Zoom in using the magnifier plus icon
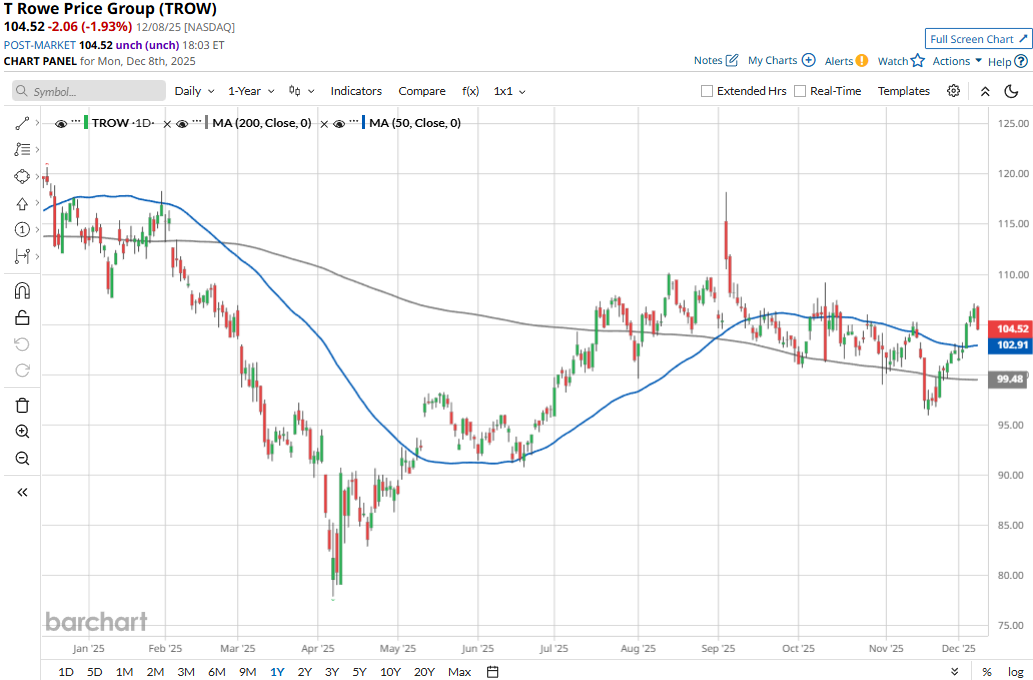The width and height of the screenshot is (1033, 680). pos(22,432)
